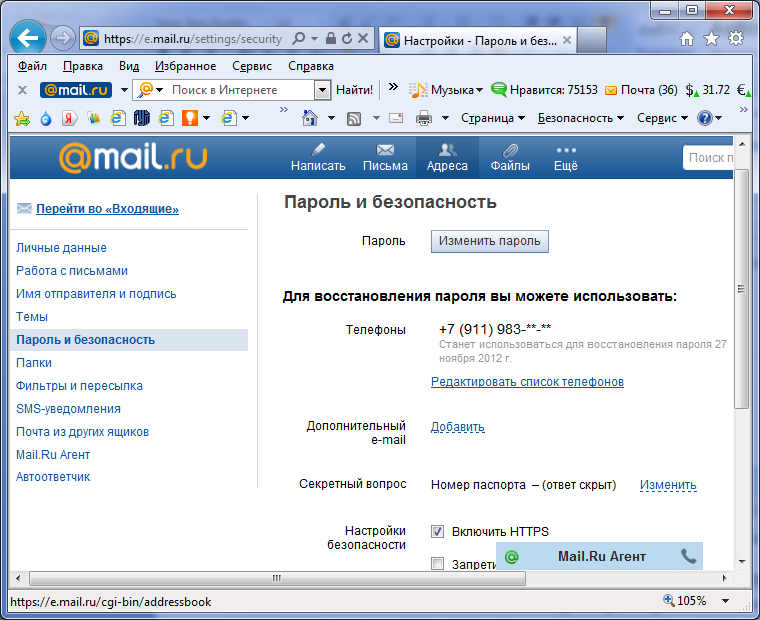The height and width of the screenshot is (620, 760).
Task: Open the Файл menu
Action: coord(32,66)
